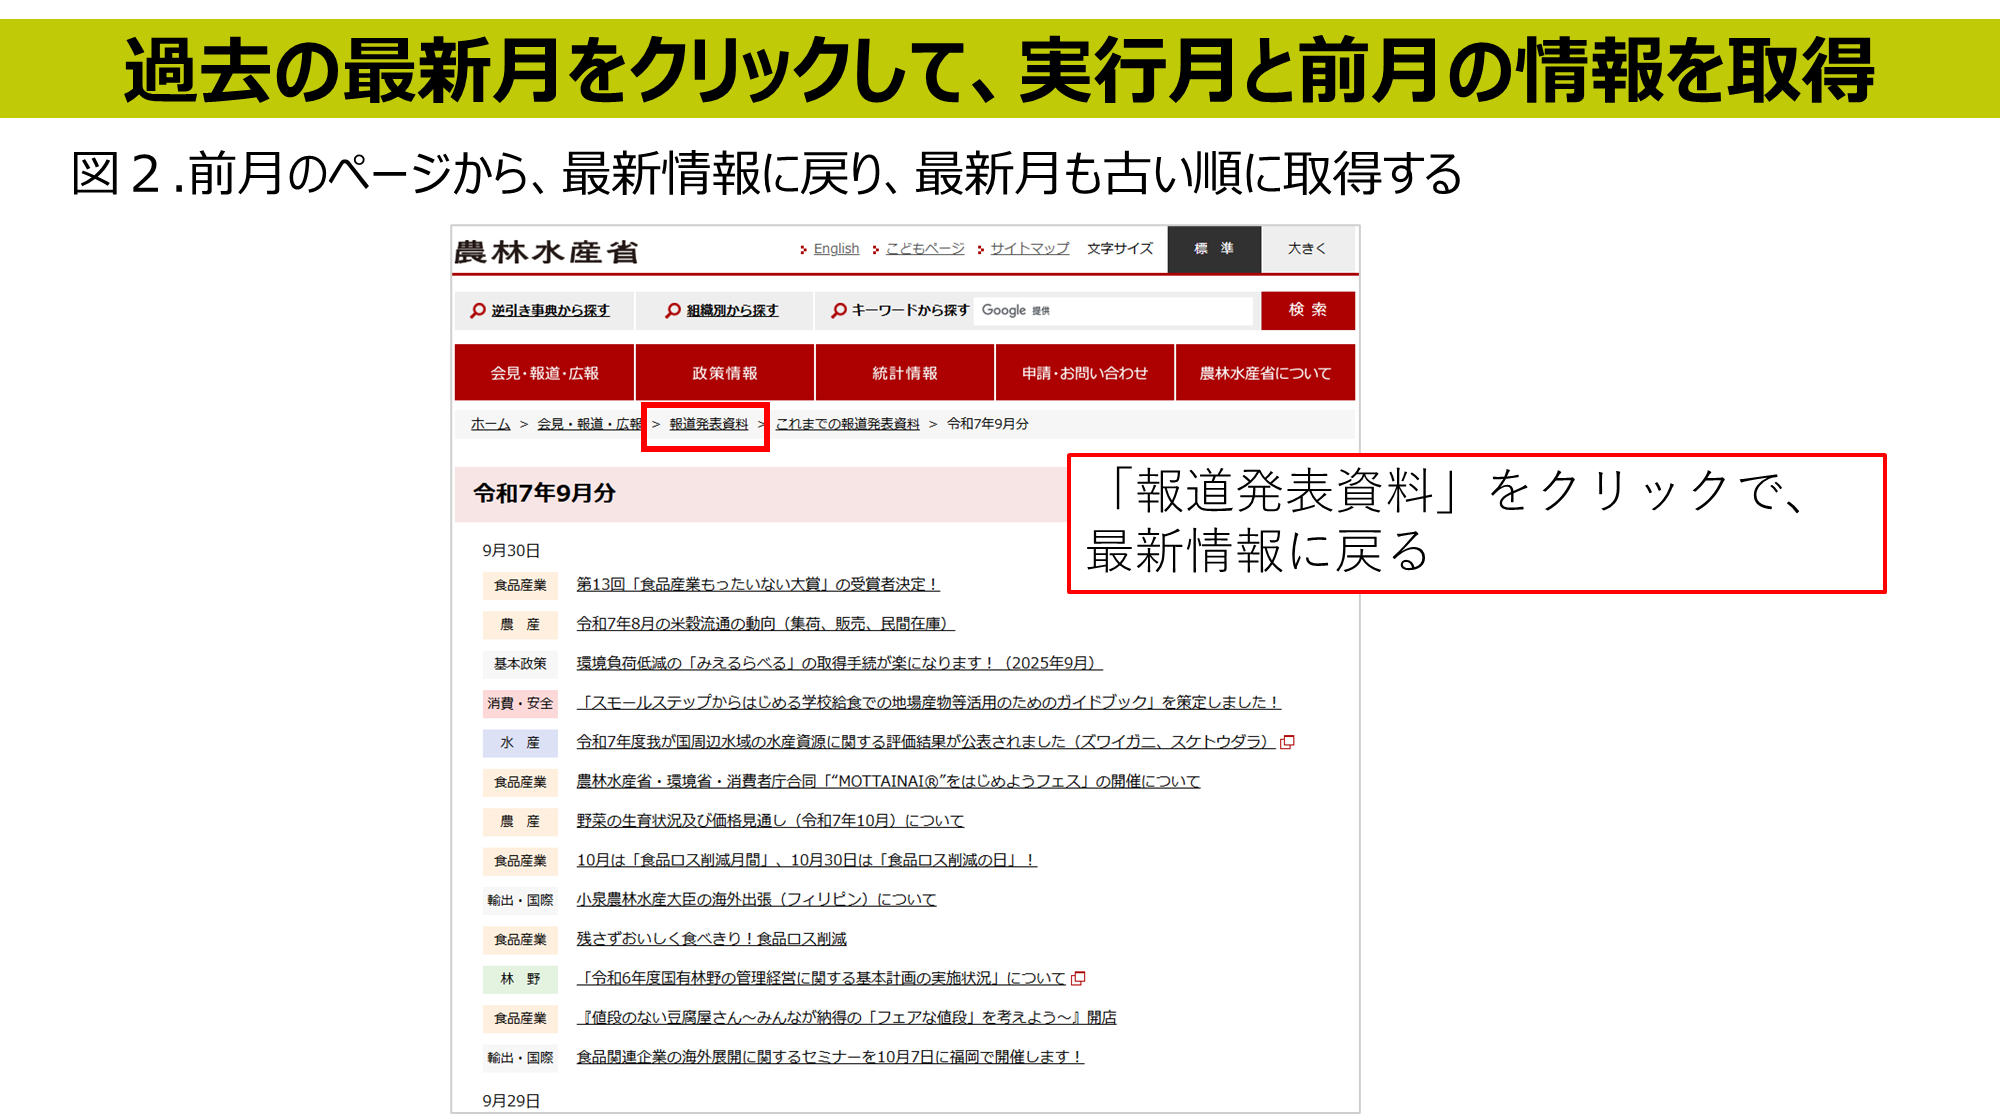Click red arrow icon beside English link
Viewport: 2000px width, 1114px height.
click(x=803, y=250)
